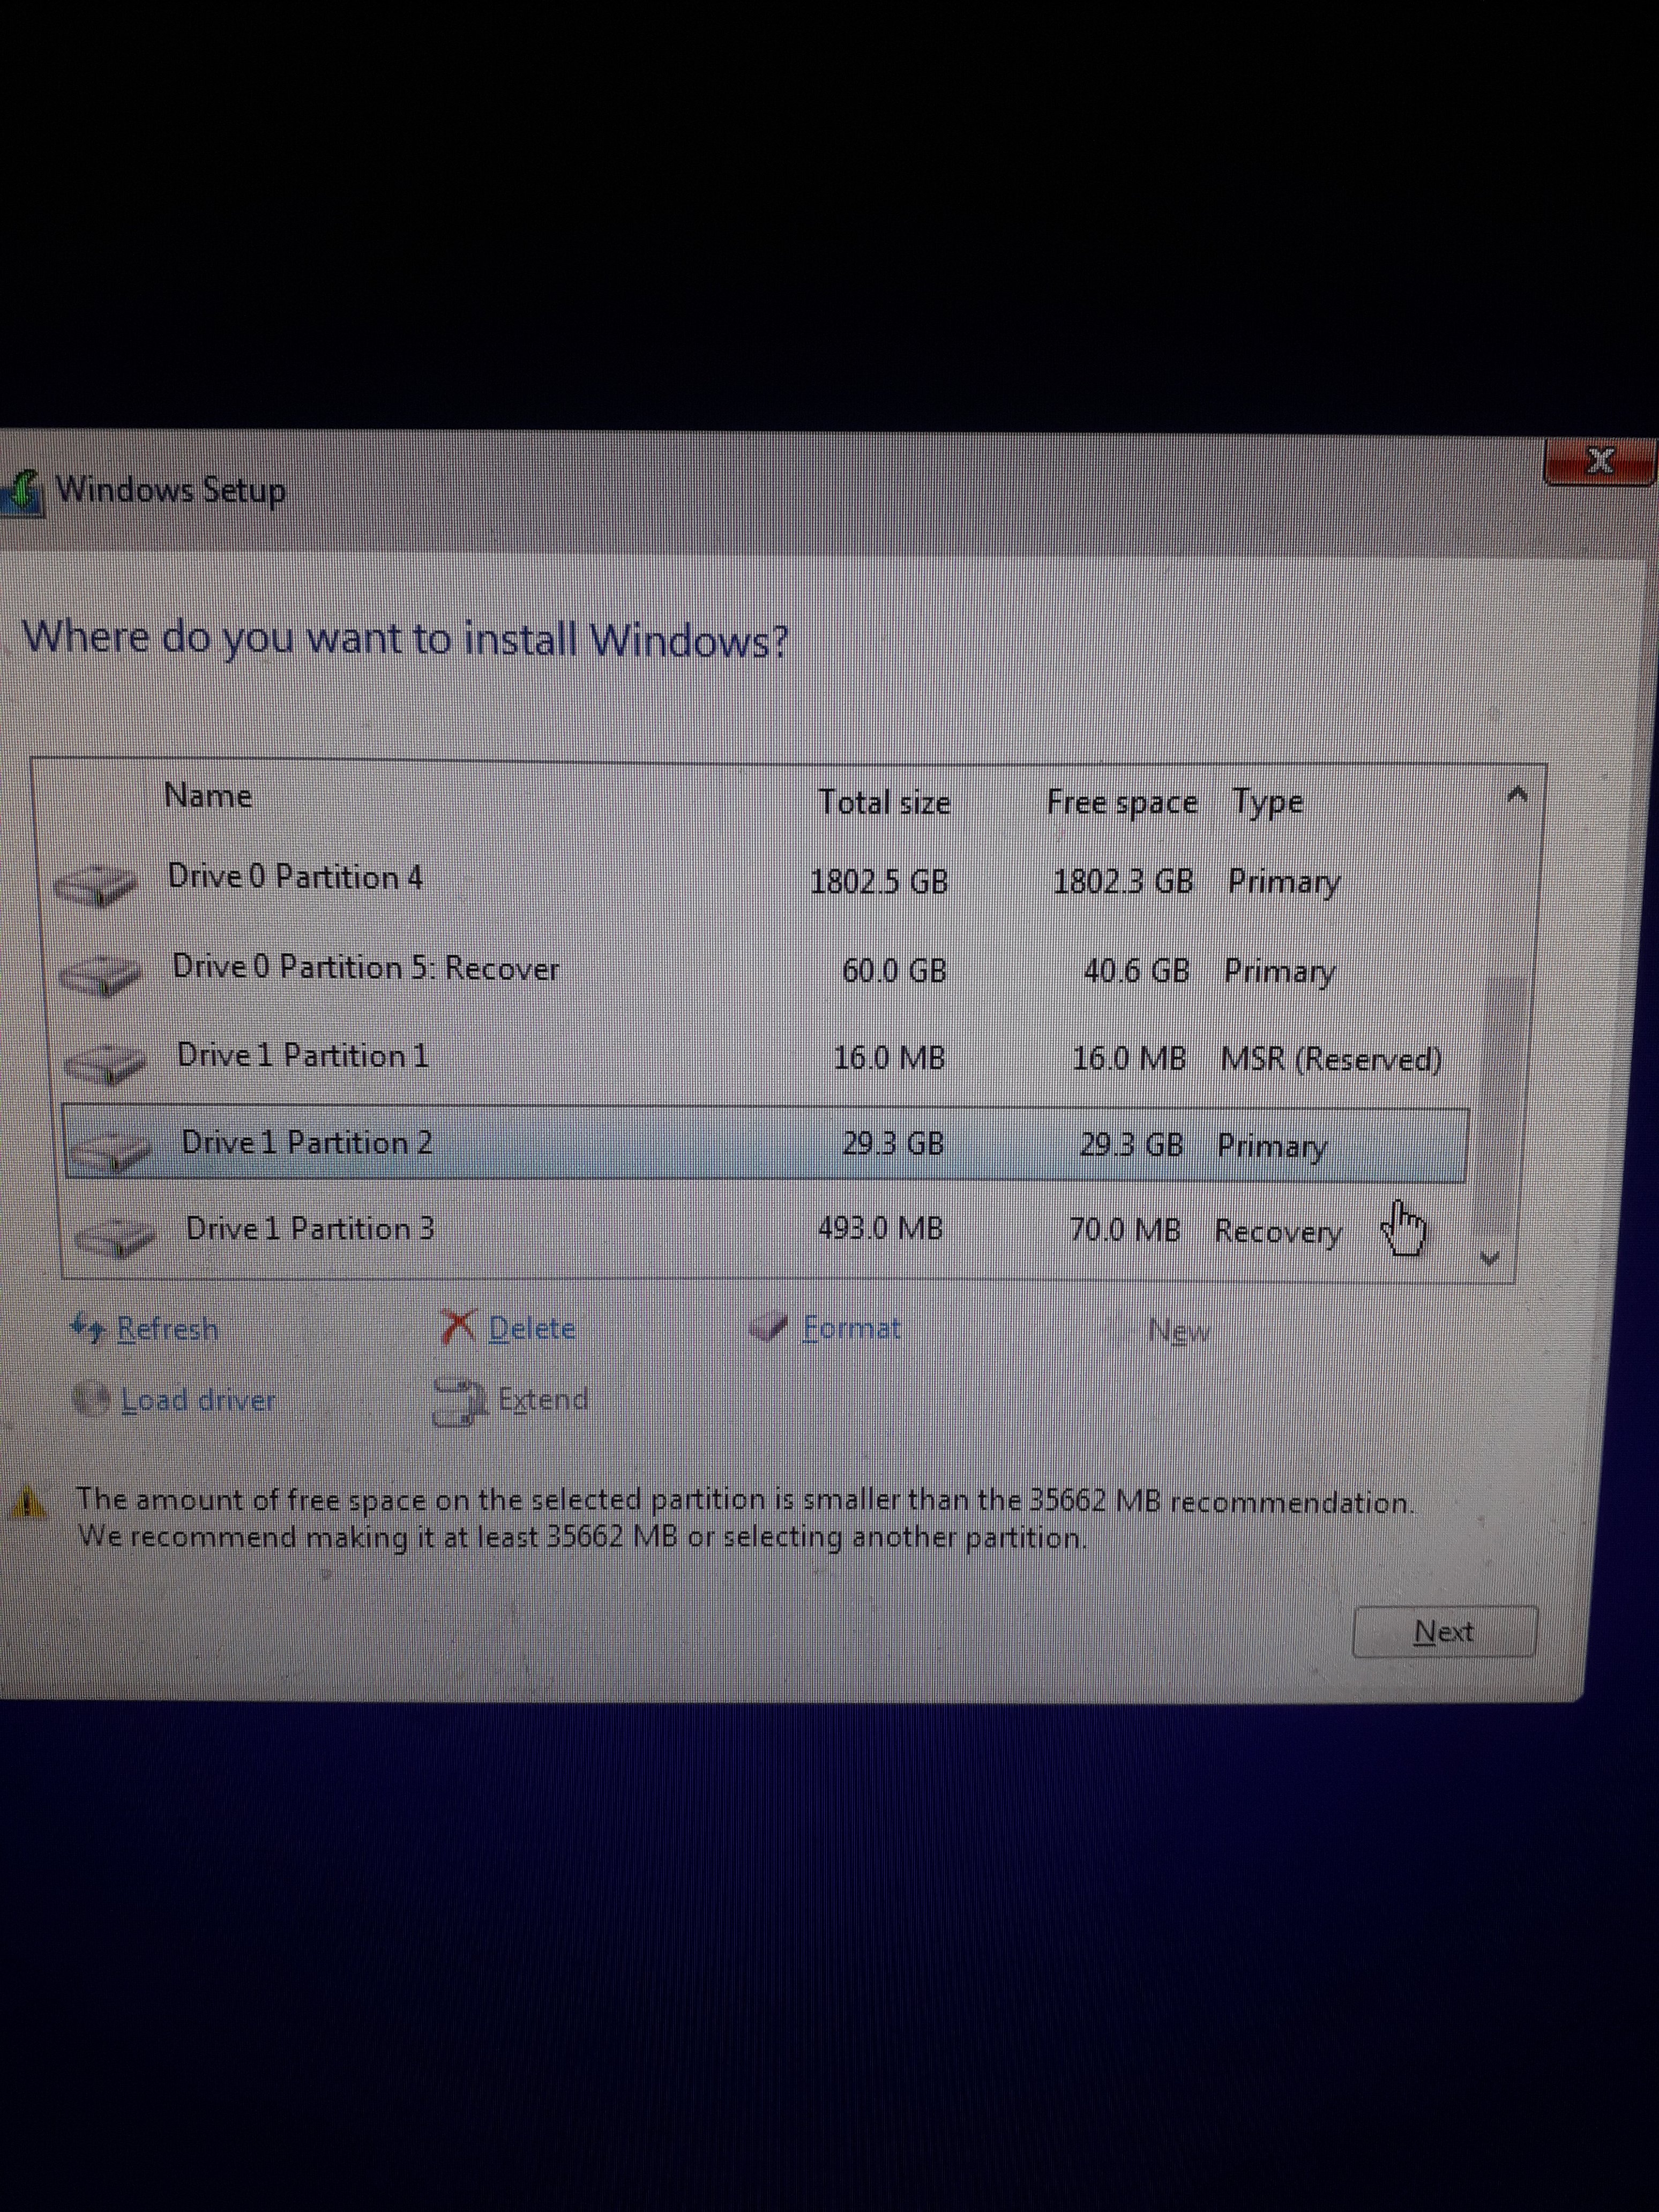Click the Format link text

pyautogui.click(x=852, y=1328)
